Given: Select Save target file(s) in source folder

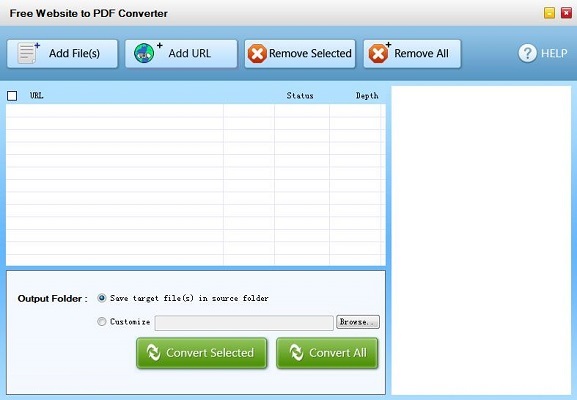Looking at the screenshot, I should click(102, 298).
